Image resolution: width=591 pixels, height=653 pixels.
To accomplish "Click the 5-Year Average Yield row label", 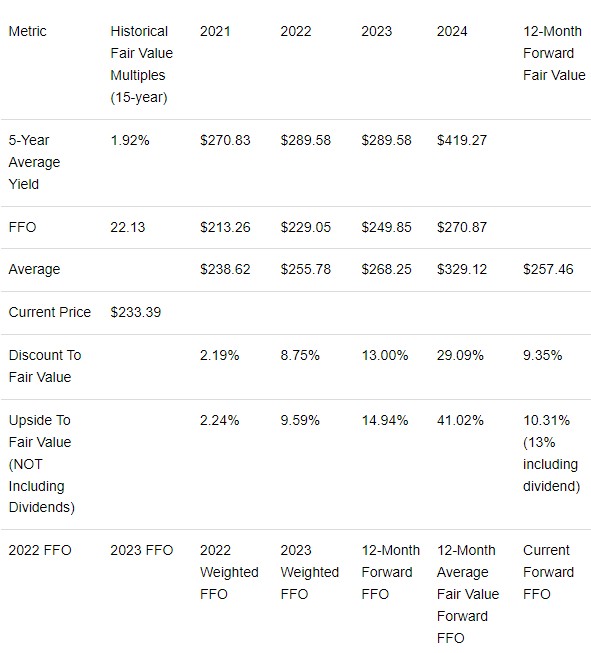I will point(34,162).
